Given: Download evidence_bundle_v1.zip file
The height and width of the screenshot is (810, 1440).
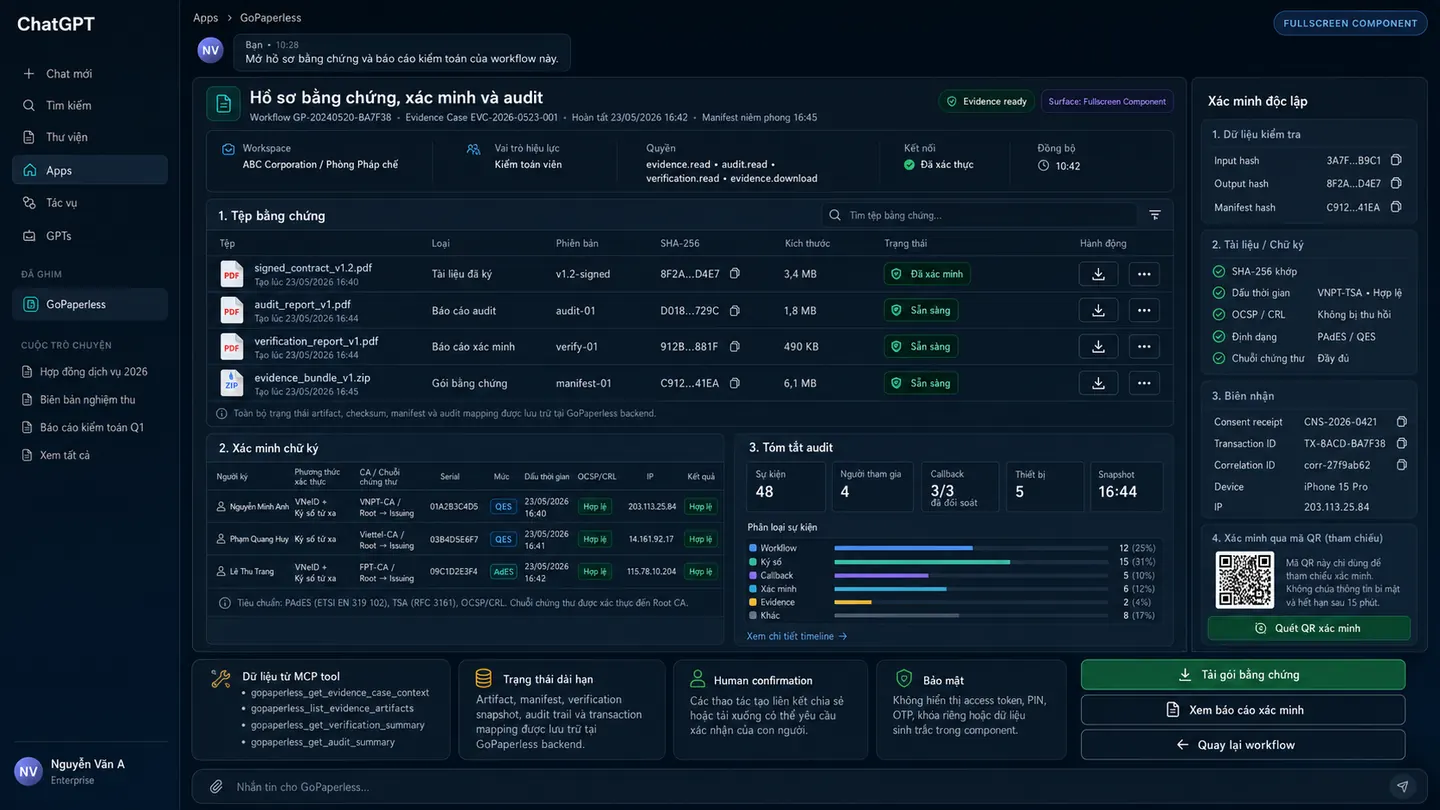Looking at the screenshot, I should [x=1098, y=383].
